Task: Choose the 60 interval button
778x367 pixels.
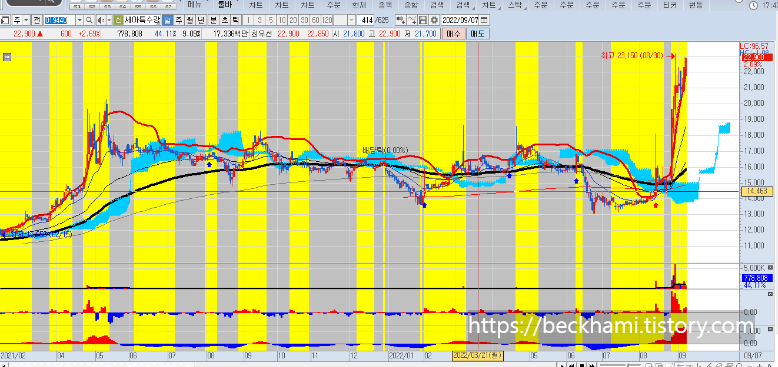Action: click(x=316, y=20)
